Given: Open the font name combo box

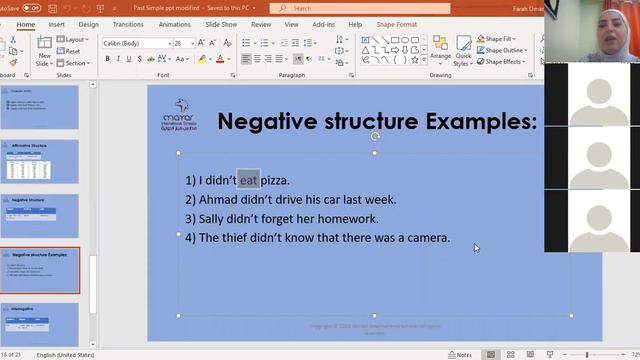Looking at the screenshot, I should (x=137, y=43).
